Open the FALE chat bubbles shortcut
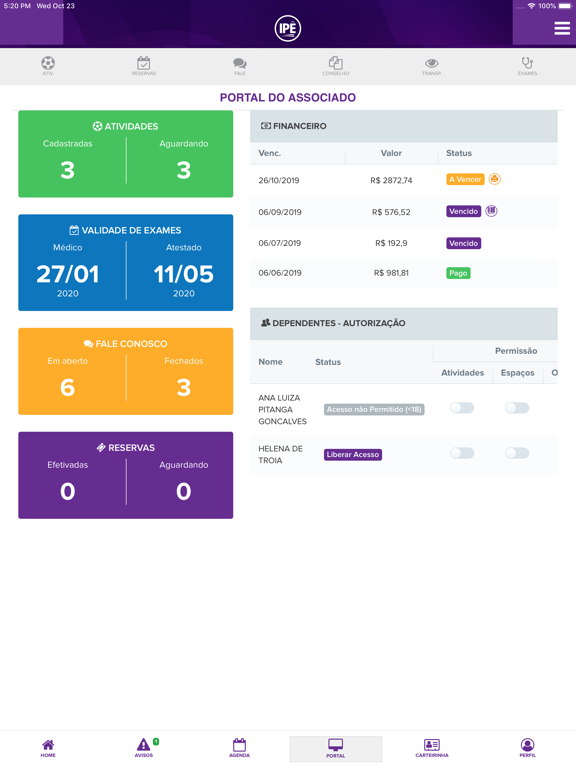This screenshot has width=576, height=768. (240, 66)
